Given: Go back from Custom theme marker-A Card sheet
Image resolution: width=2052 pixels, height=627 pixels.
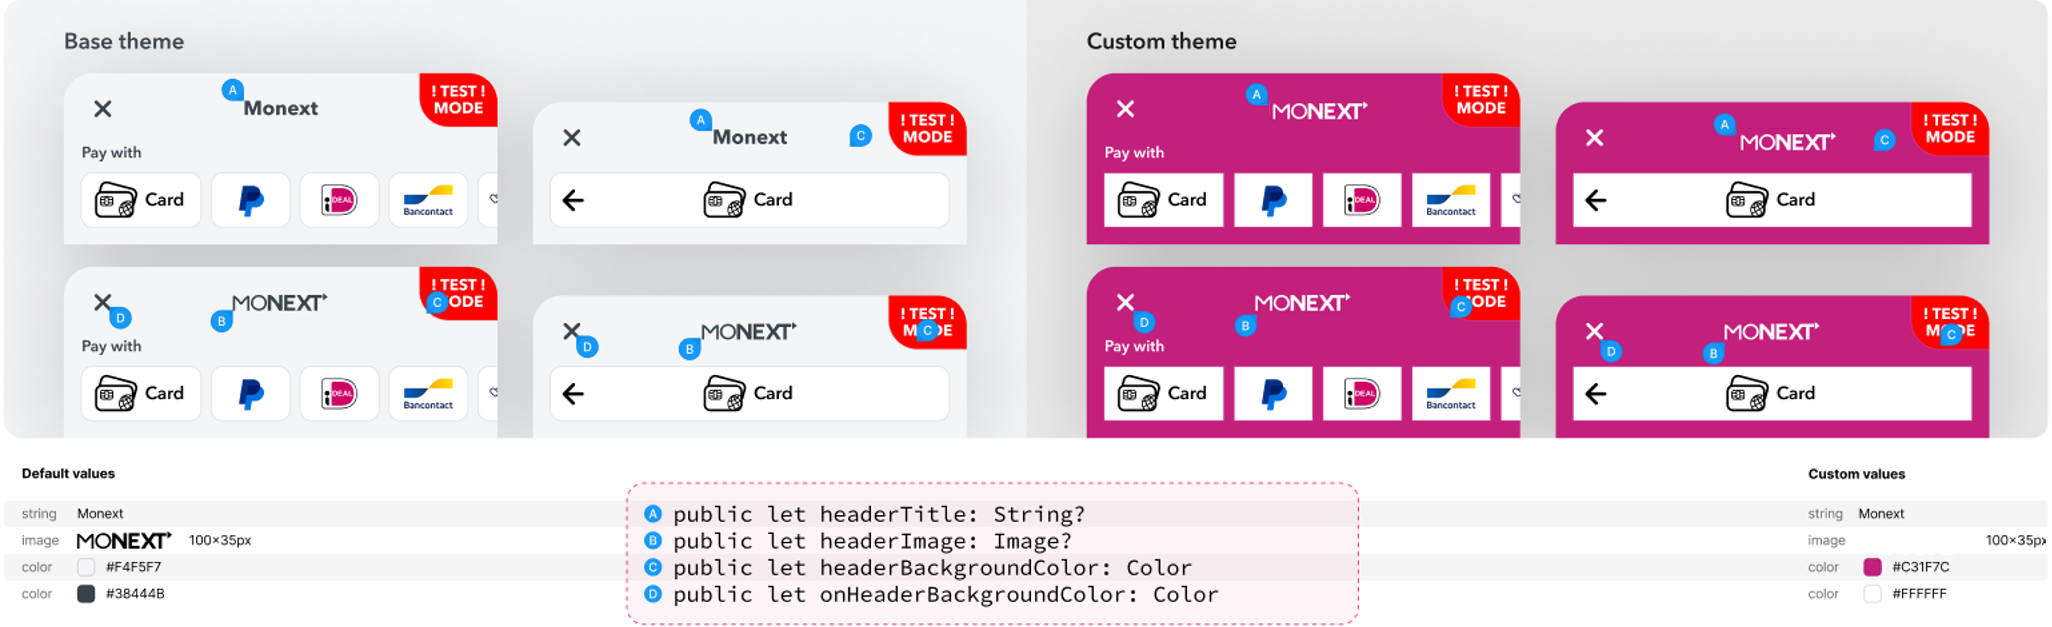Looking at the screenshot, I should click(x=1596, y=200).
